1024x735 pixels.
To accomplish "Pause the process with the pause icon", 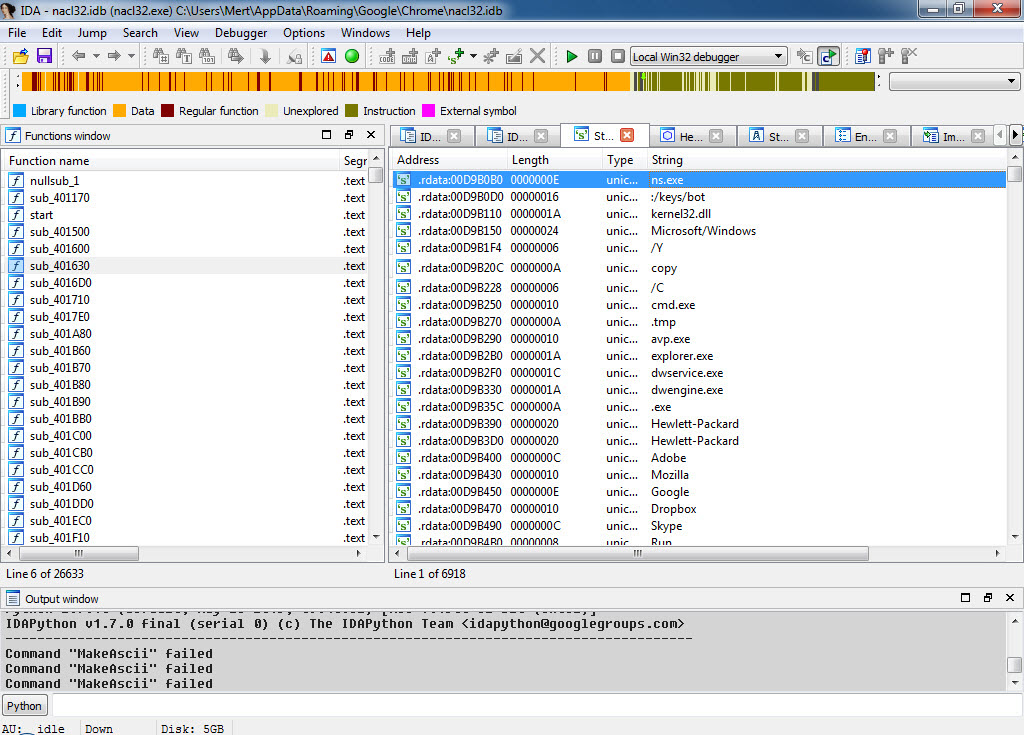I will 595,56.
